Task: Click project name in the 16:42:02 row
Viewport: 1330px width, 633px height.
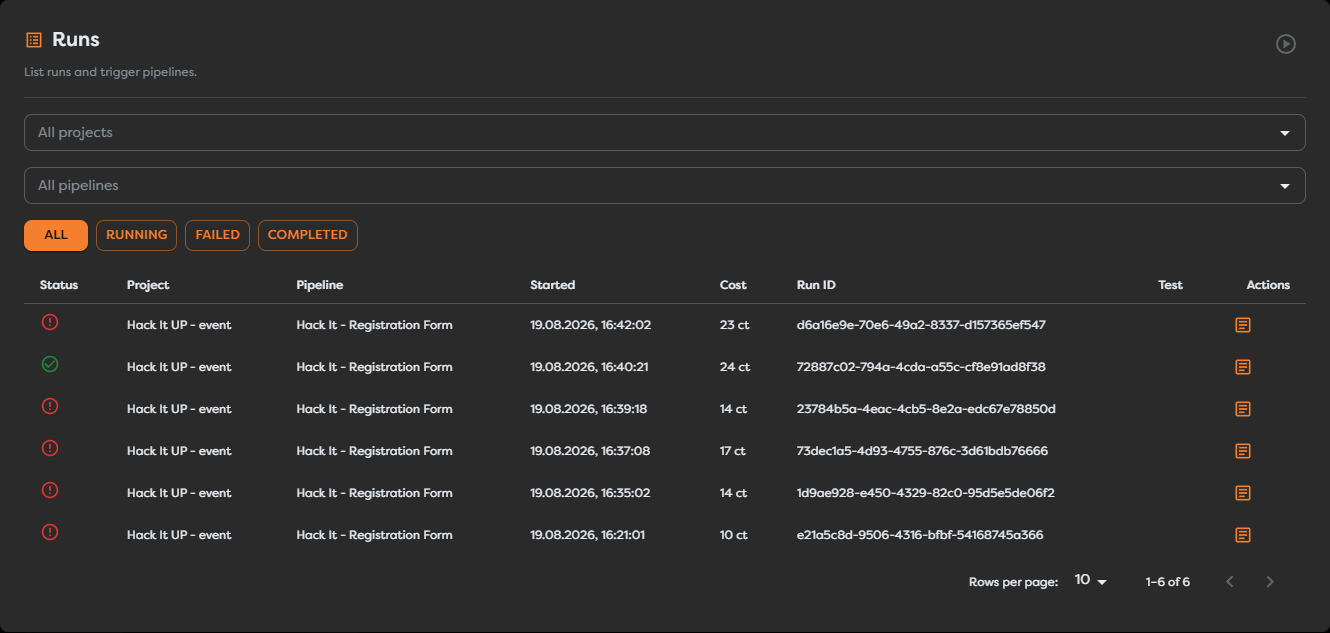Action: 179,325
